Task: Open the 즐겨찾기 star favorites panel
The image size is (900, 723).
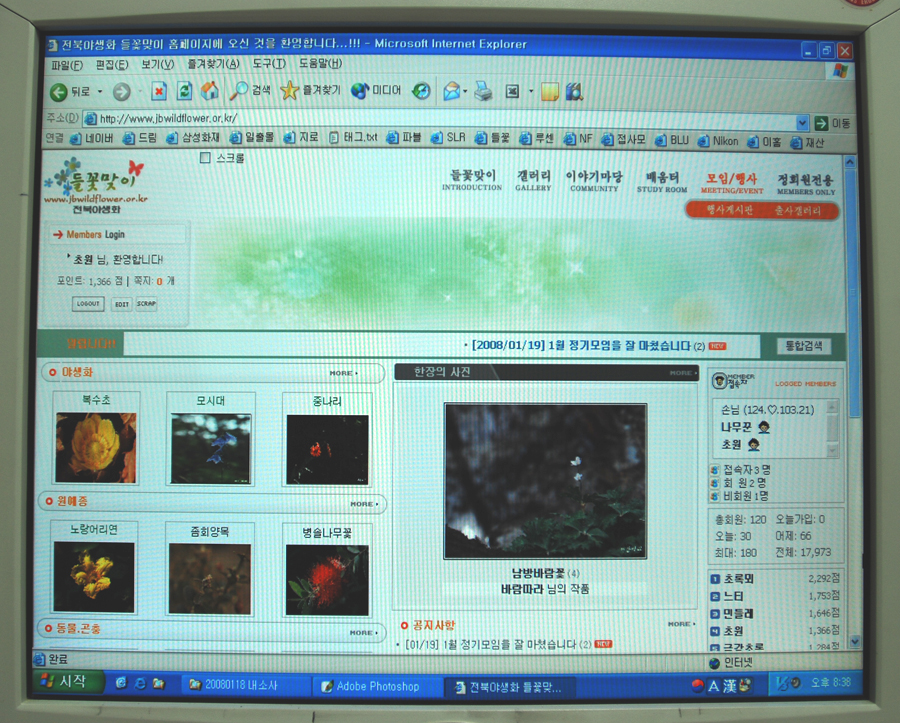Action: pos(310,90)
